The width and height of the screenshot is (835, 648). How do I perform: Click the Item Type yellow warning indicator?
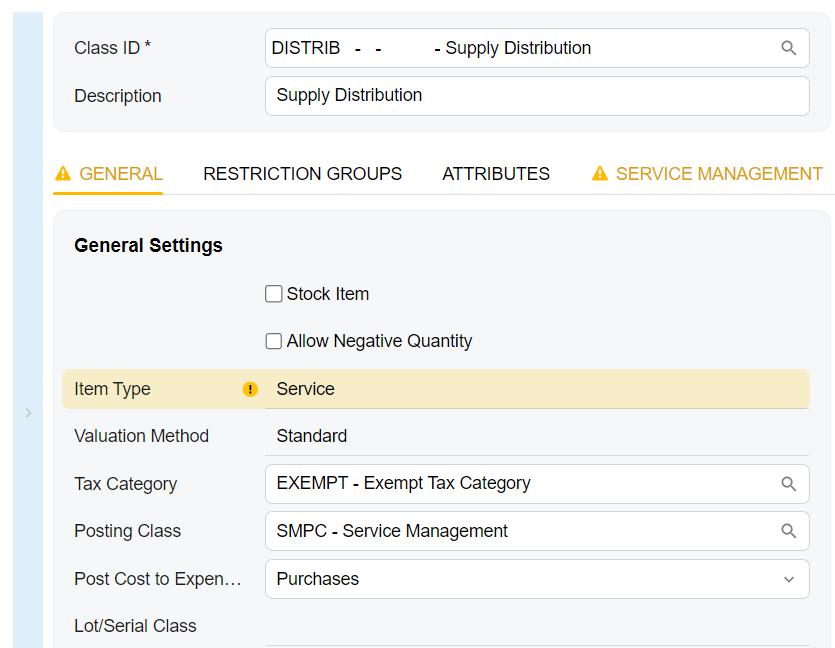coord(250,390)
